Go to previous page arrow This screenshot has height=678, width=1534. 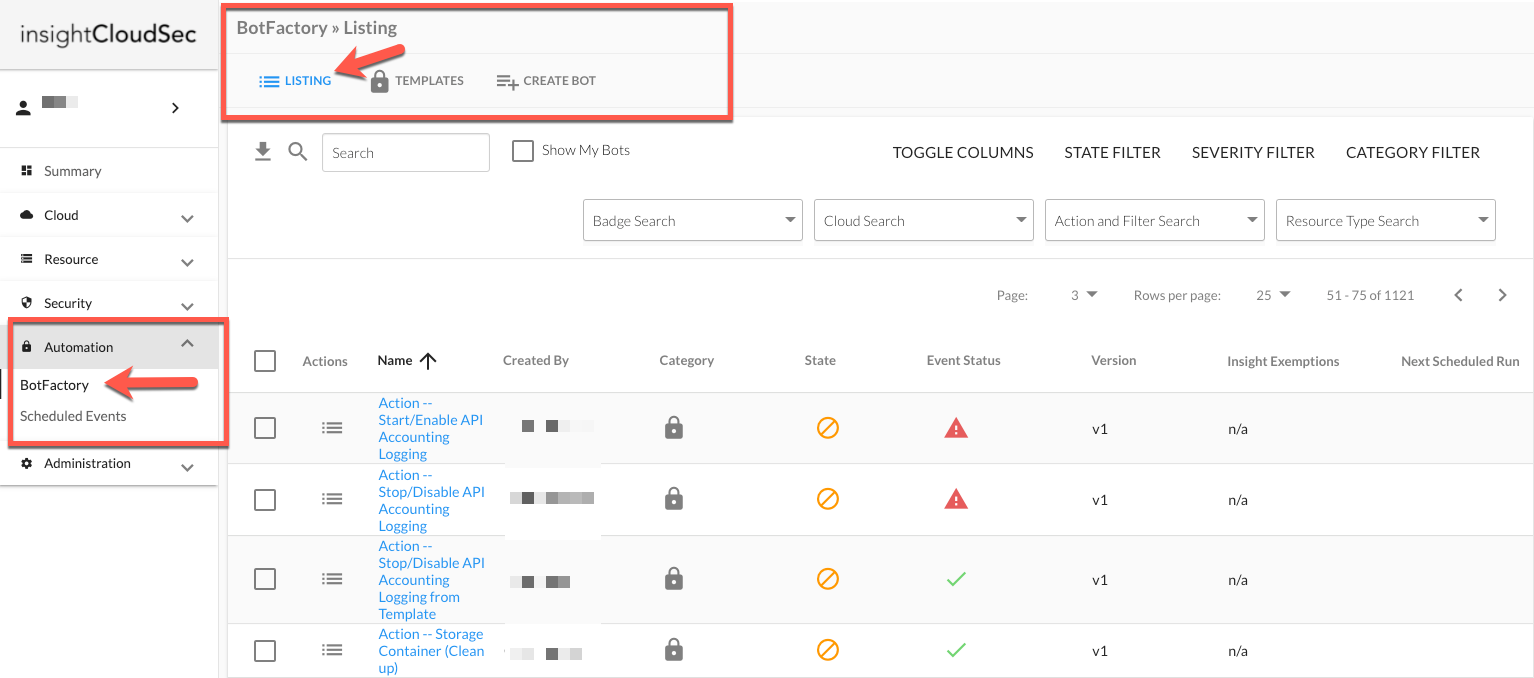pos(1458,295)
